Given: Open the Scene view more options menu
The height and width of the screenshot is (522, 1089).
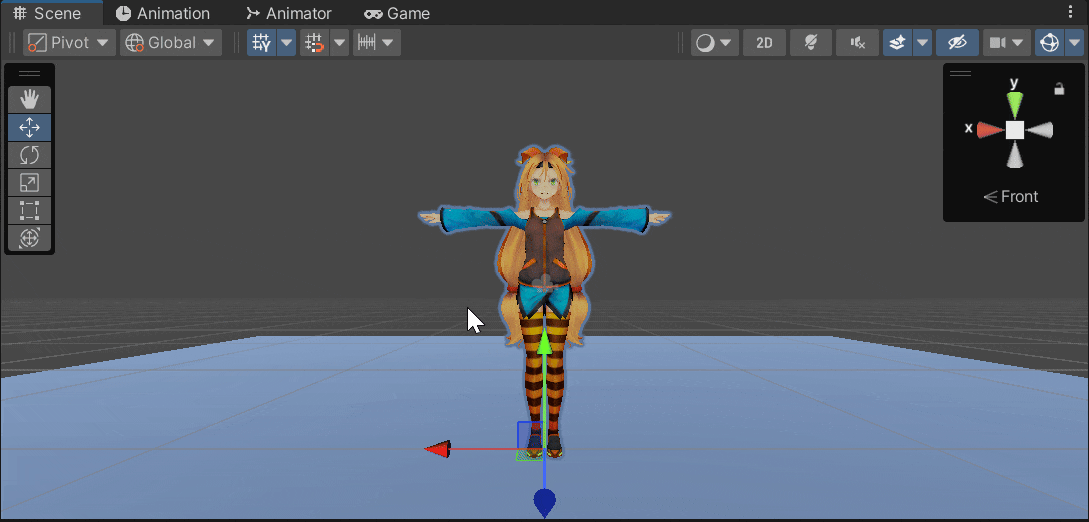Looking at the screenshot, I should click(1070, 13).
